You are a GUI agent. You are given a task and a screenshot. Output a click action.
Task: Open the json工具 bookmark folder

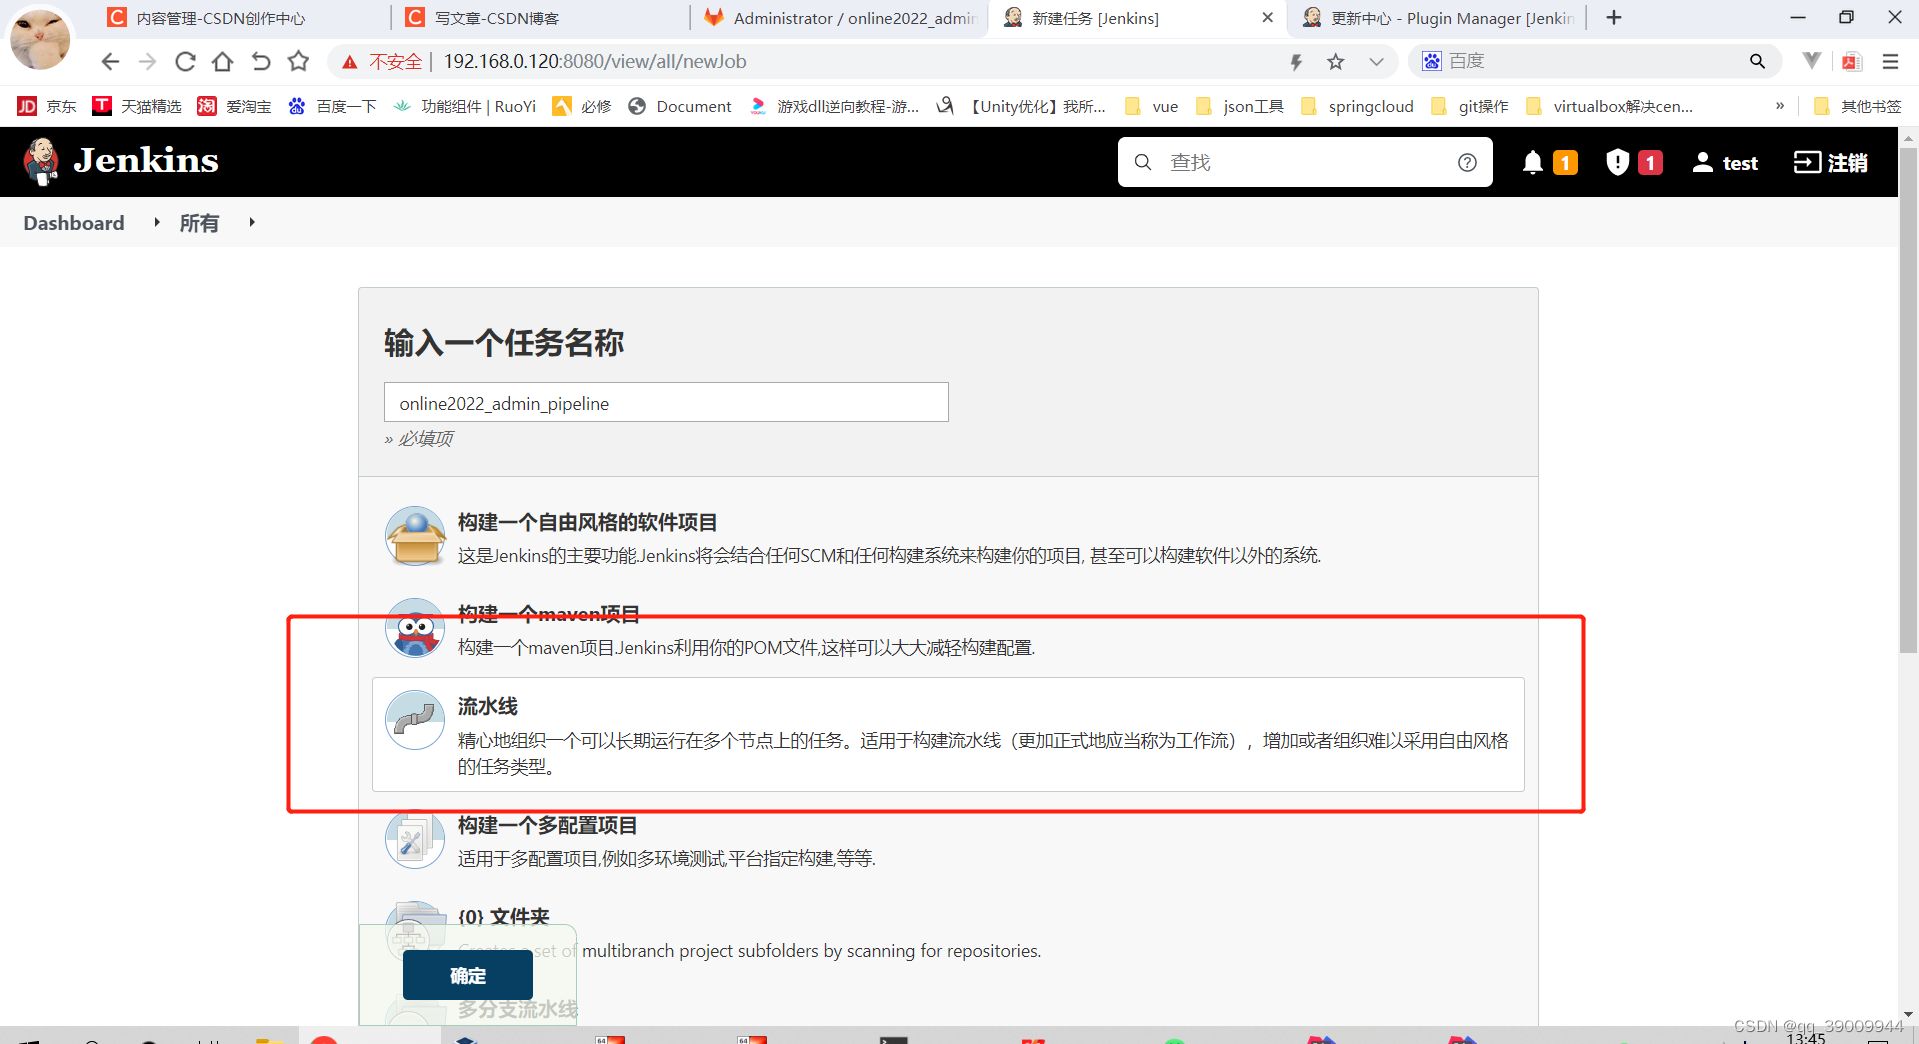1239,106
